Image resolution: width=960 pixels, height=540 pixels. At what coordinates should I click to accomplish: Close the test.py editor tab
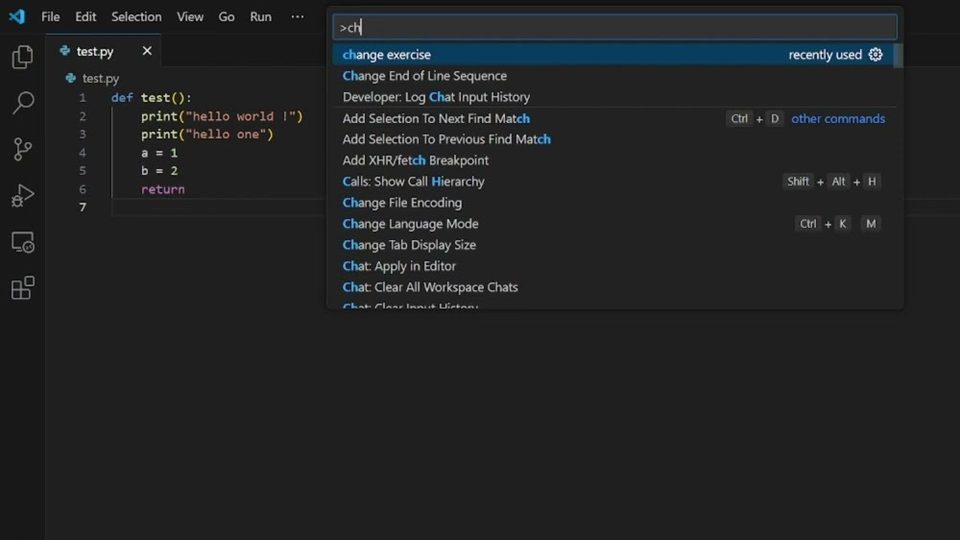pyautogui.click(x=147, y=51)
